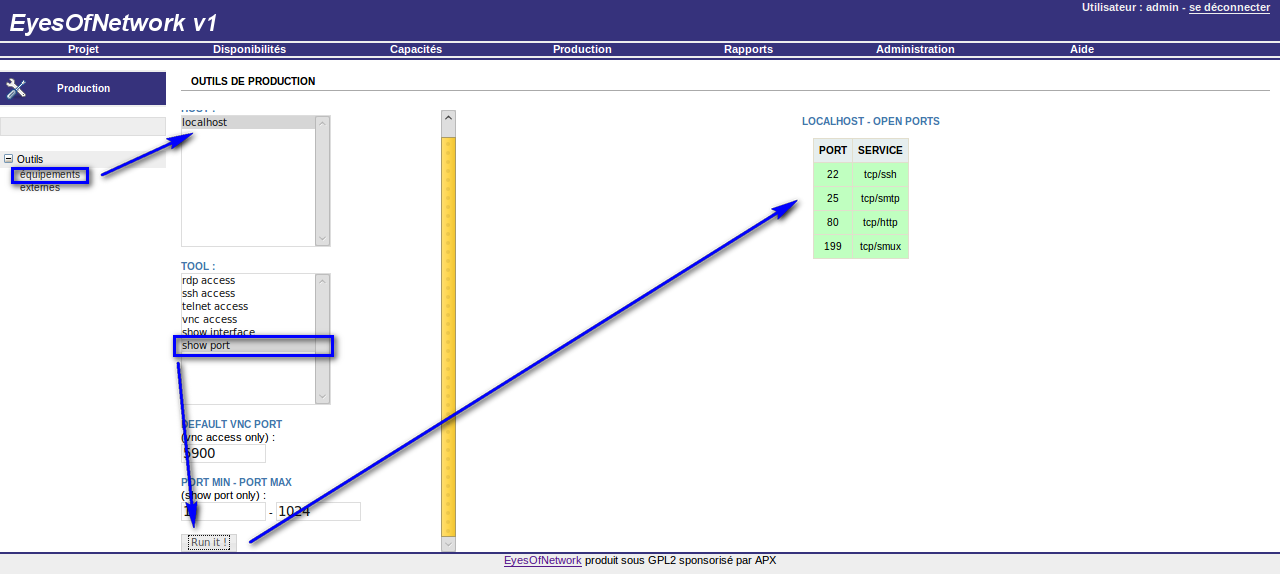Click the scroll up arrow of the main panel
Image resolution: width=1280 pixels, height=574 pixels.
(448, 118)
